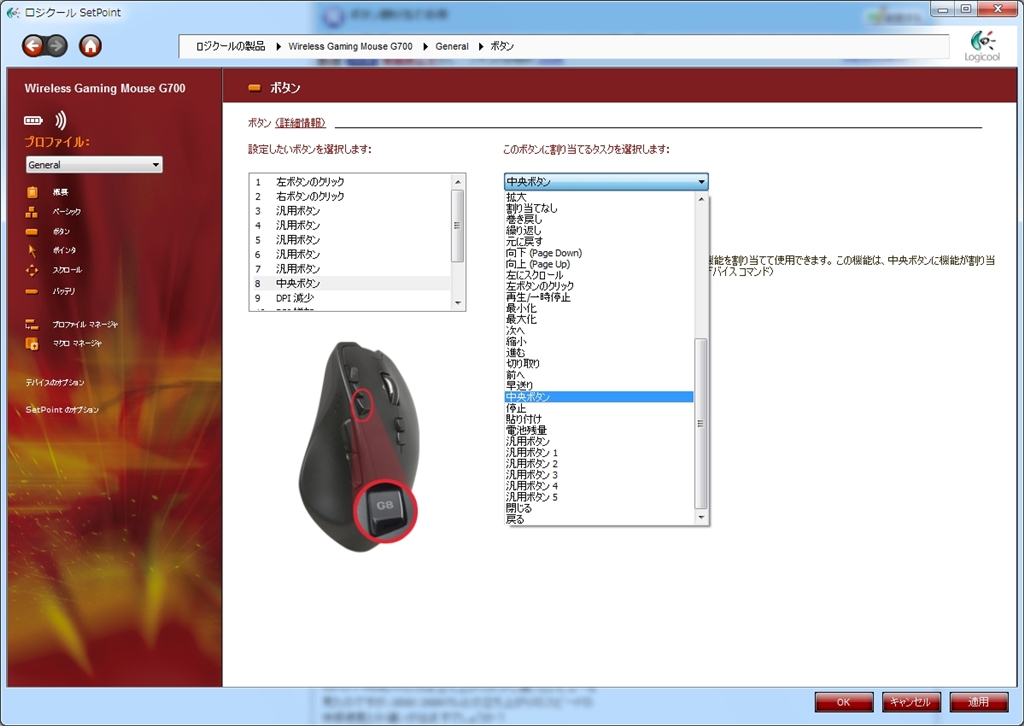This screenshot has height=726, width=1024.
Task: Choose 最小化 from the task list
Action: (599, 308)
